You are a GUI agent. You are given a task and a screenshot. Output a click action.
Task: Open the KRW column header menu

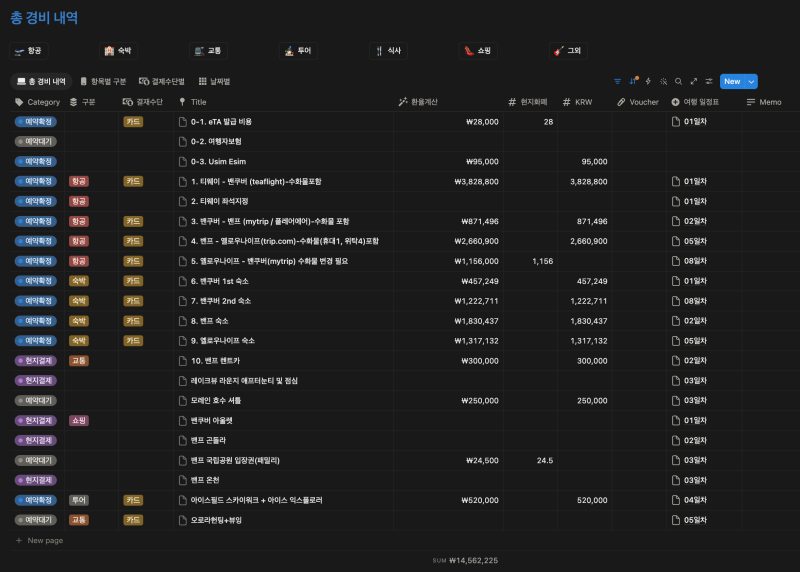[578, 102]
